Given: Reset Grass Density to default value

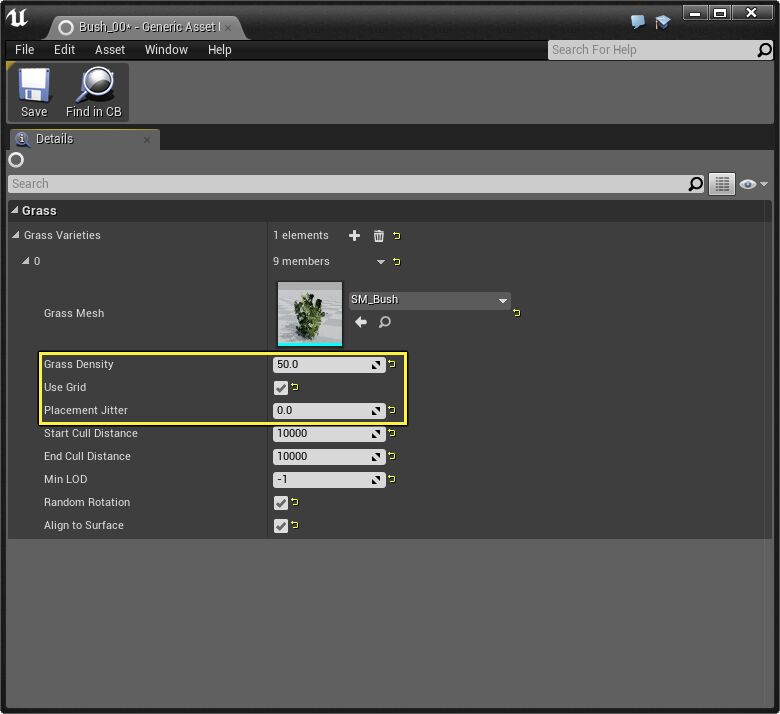Looking at the screenshot, I should [392, 365].
